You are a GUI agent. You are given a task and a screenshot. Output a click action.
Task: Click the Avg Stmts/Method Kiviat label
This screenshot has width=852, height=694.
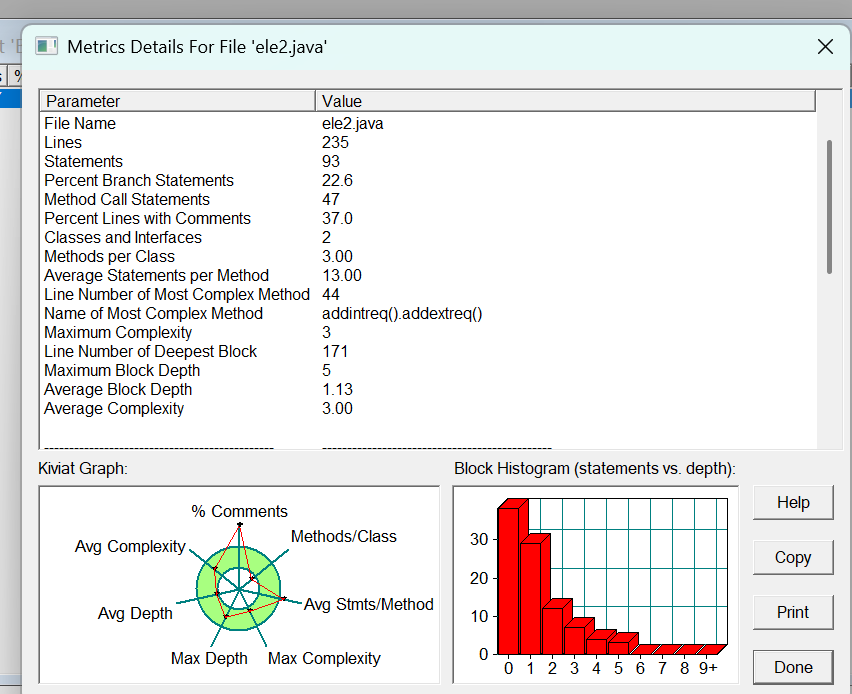tap(368, 604)
